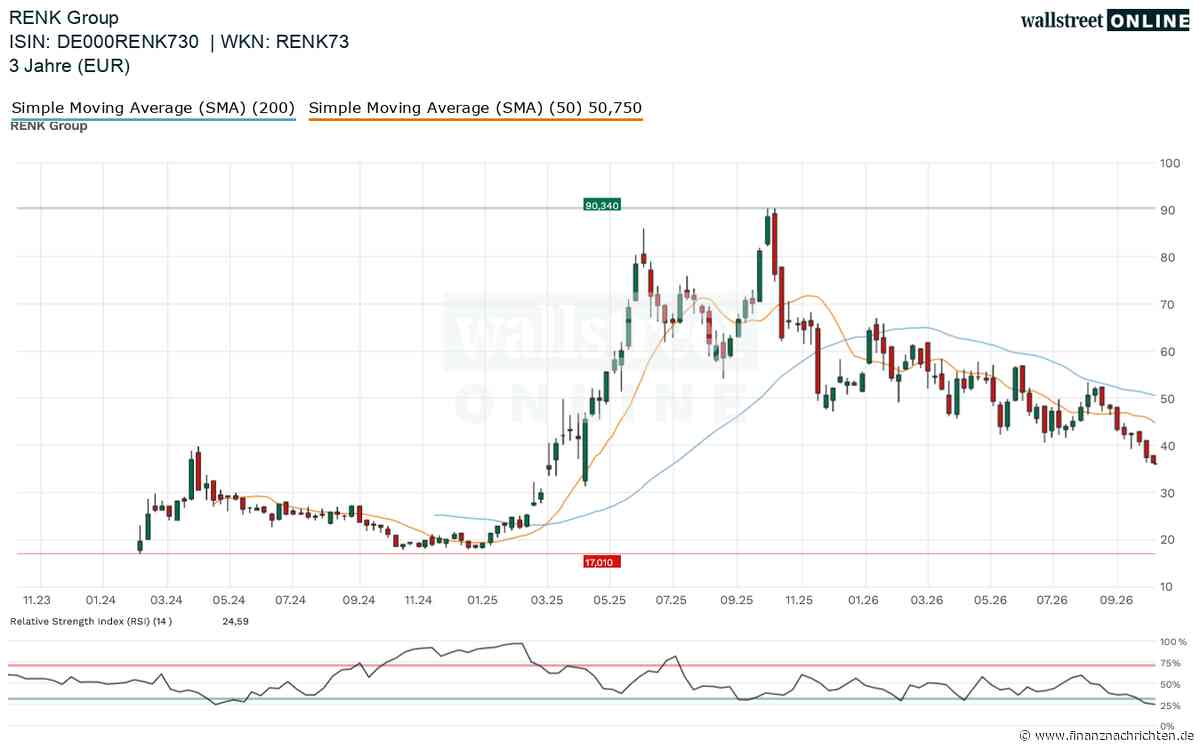This screenshot has width=1200, height=750.
Task: Click the small bold RENK Group series label
Action: 49,126
